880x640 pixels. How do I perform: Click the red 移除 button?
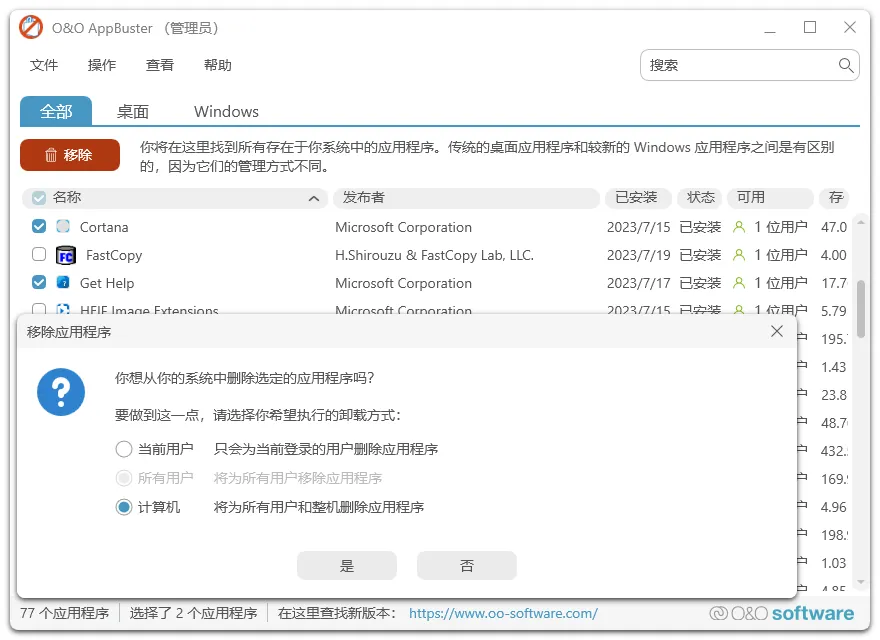pyautogui.click(x=70, y=155)
